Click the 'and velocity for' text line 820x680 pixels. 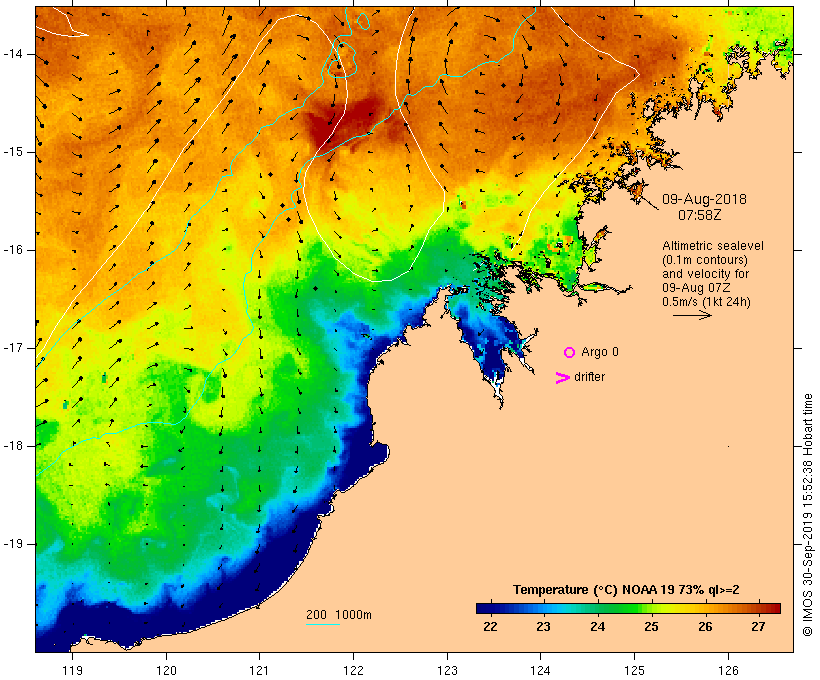705,274
